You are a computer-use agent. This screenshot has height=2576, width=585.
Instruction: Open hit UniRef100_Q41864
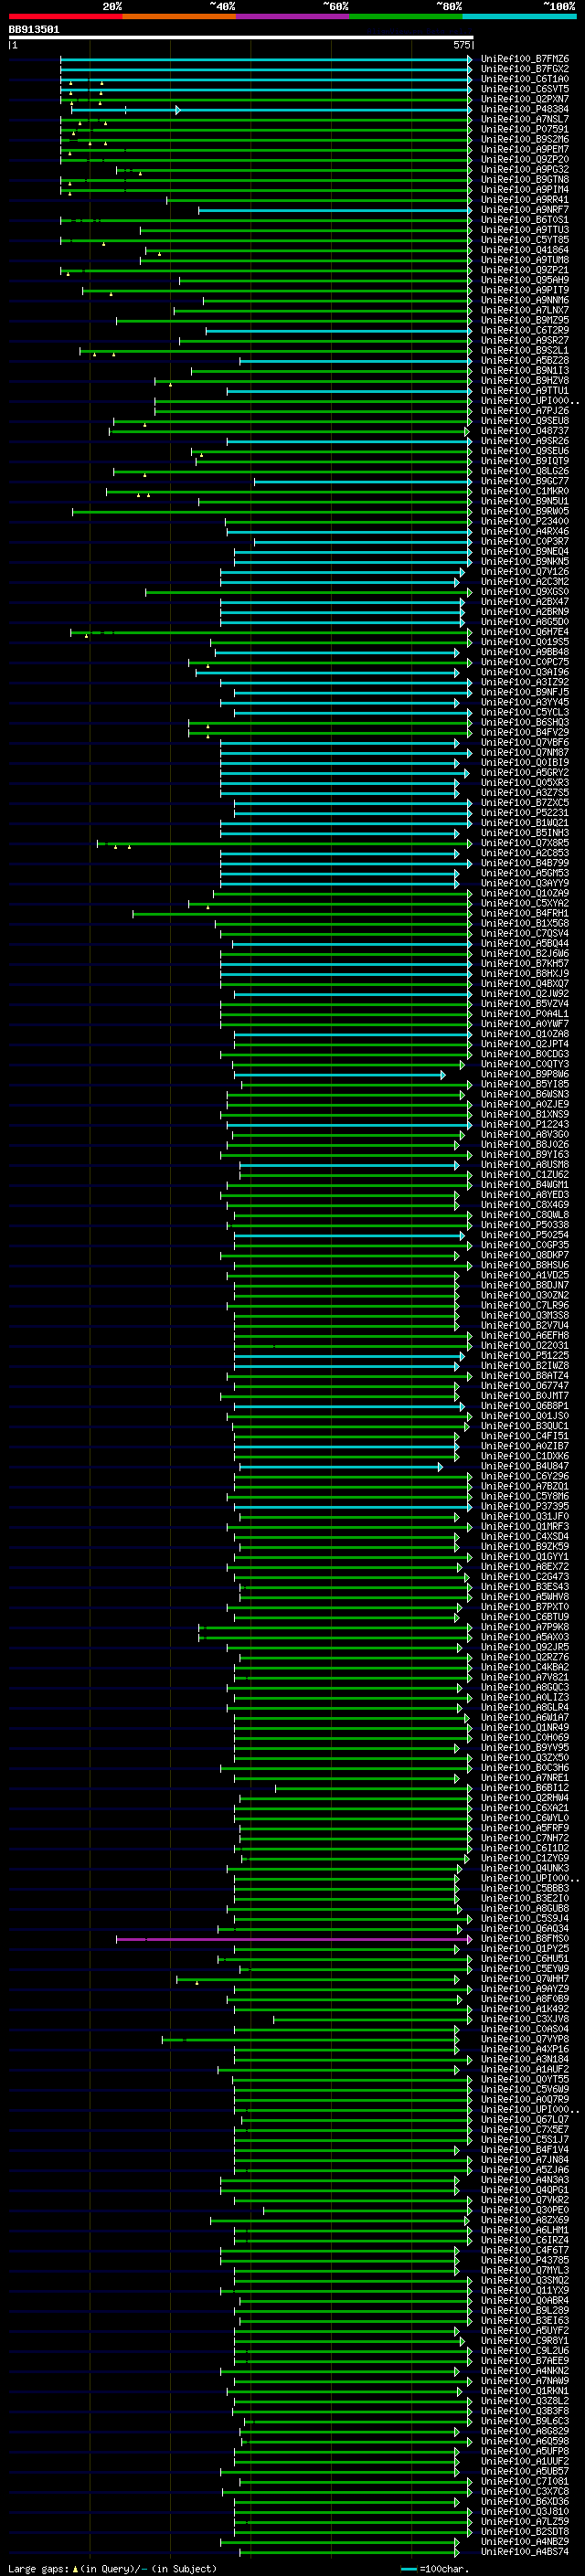[524, 250]
